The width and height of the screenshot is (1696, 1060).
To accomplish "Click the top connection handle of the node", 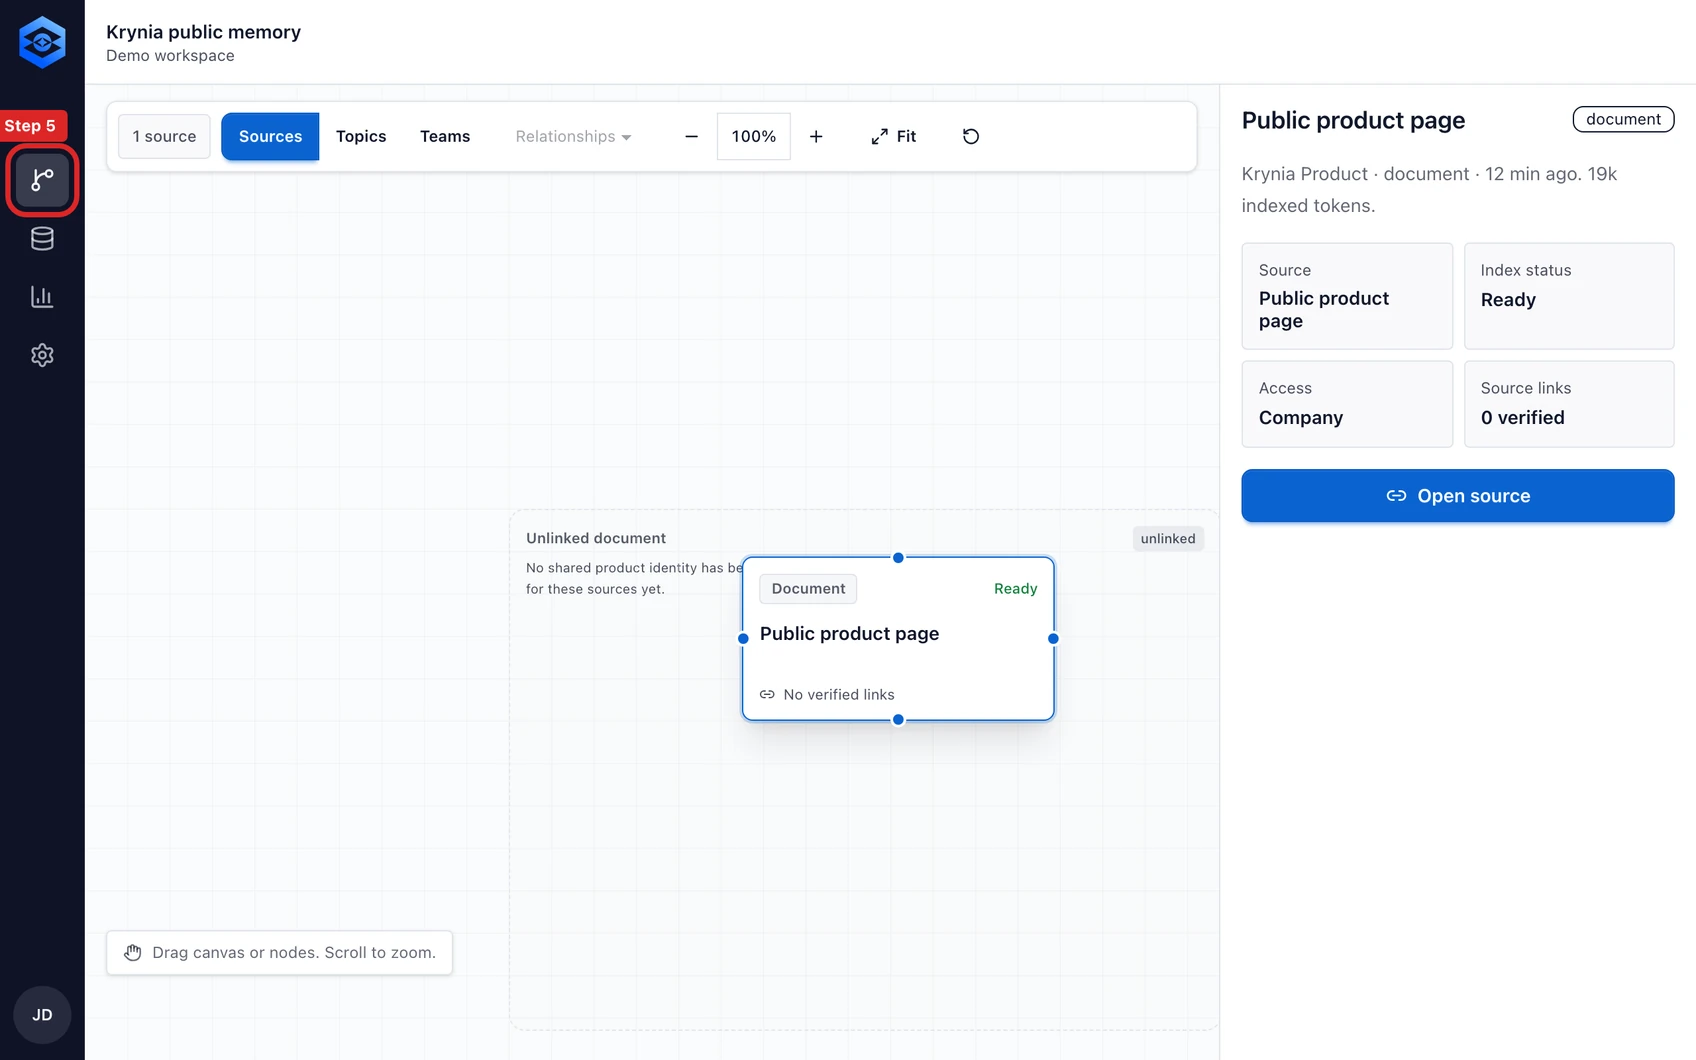I will click(x=898, y=558).
